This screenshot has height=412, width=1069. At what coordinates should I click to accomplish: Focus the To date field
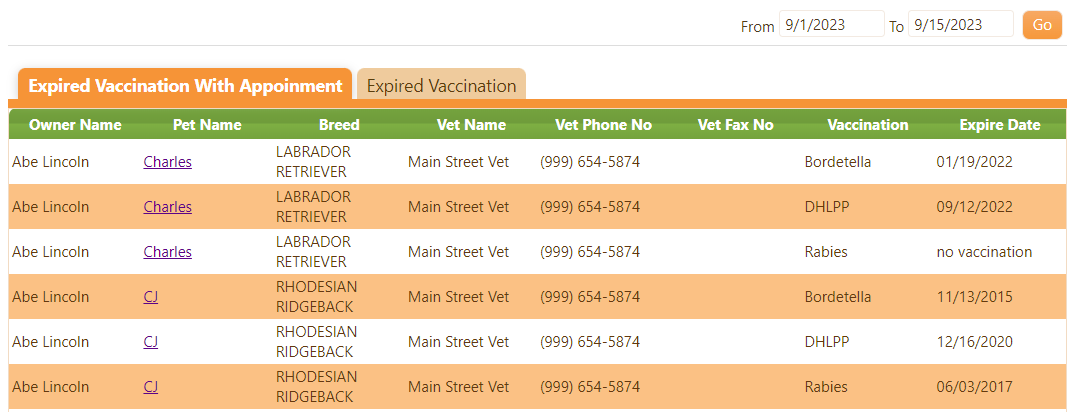[x=961, y=25]
